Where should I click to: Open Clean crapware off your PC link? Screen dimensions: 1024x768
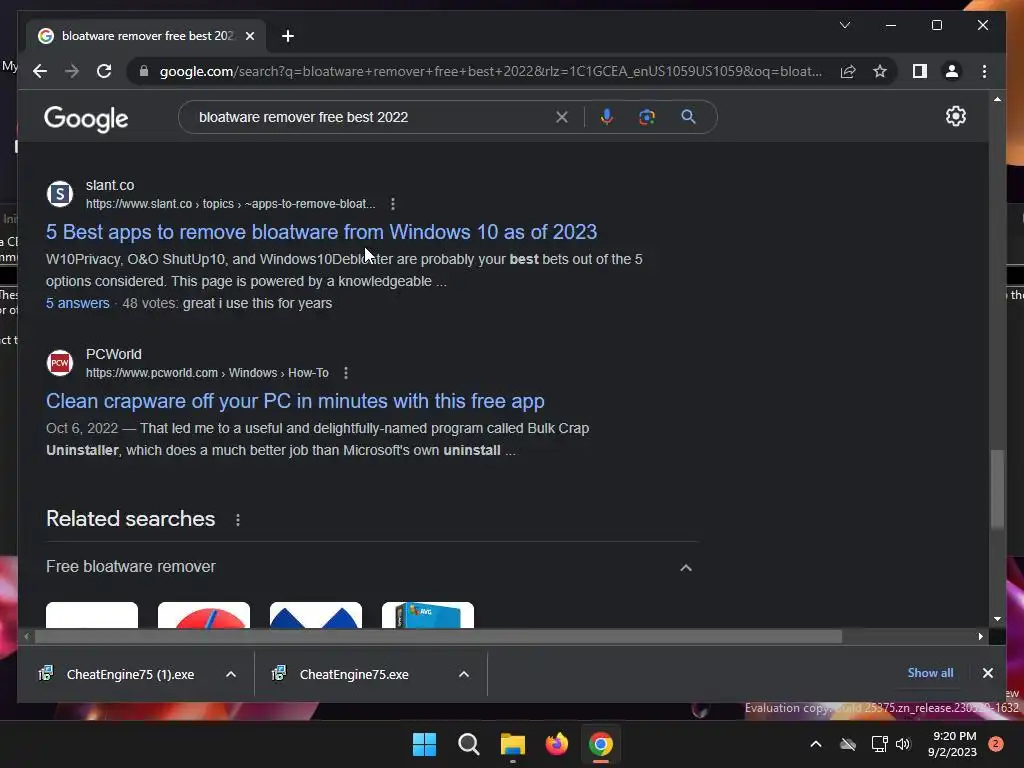295,401
